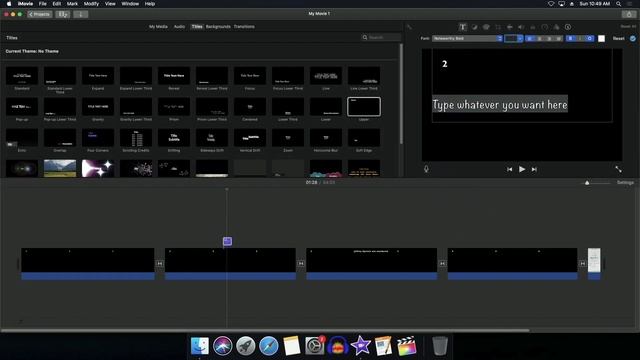Set title text alignment to center
Viewport: 640px width, 360px height.
coord(540,38)
